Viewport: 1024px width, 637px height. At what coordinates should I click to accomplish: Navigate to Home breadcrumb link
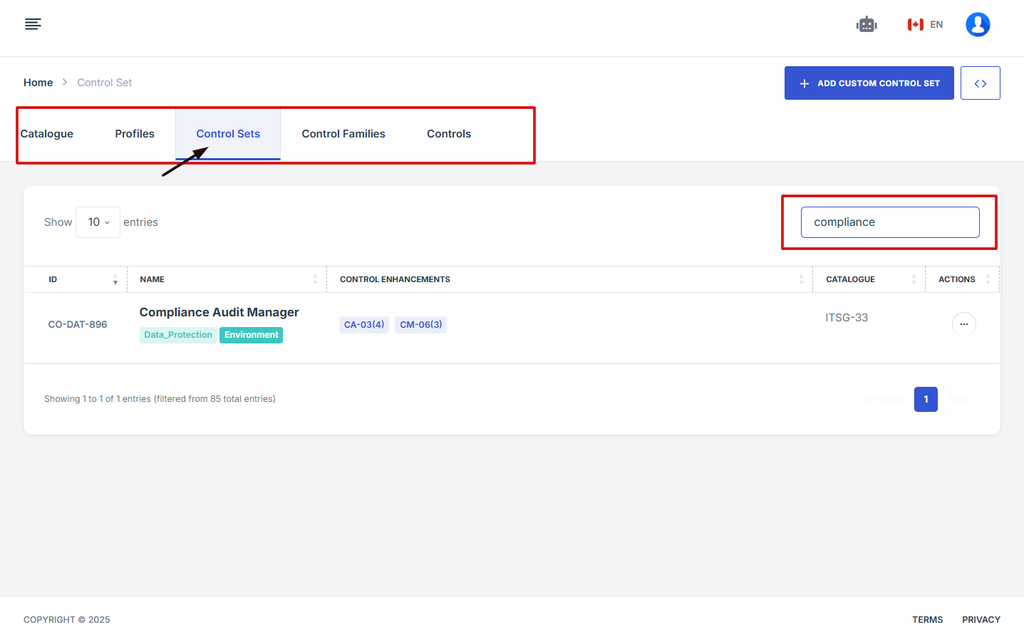click(x=38, y=83)
